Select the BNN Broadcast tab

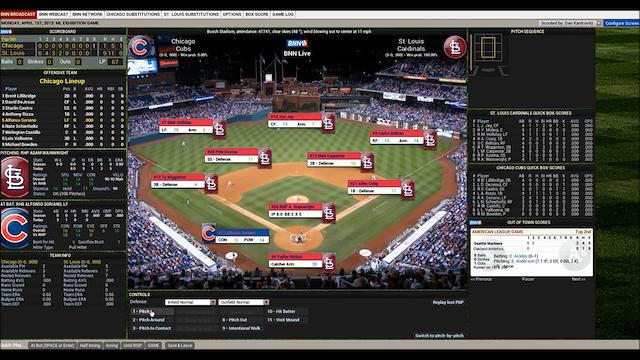18,14
